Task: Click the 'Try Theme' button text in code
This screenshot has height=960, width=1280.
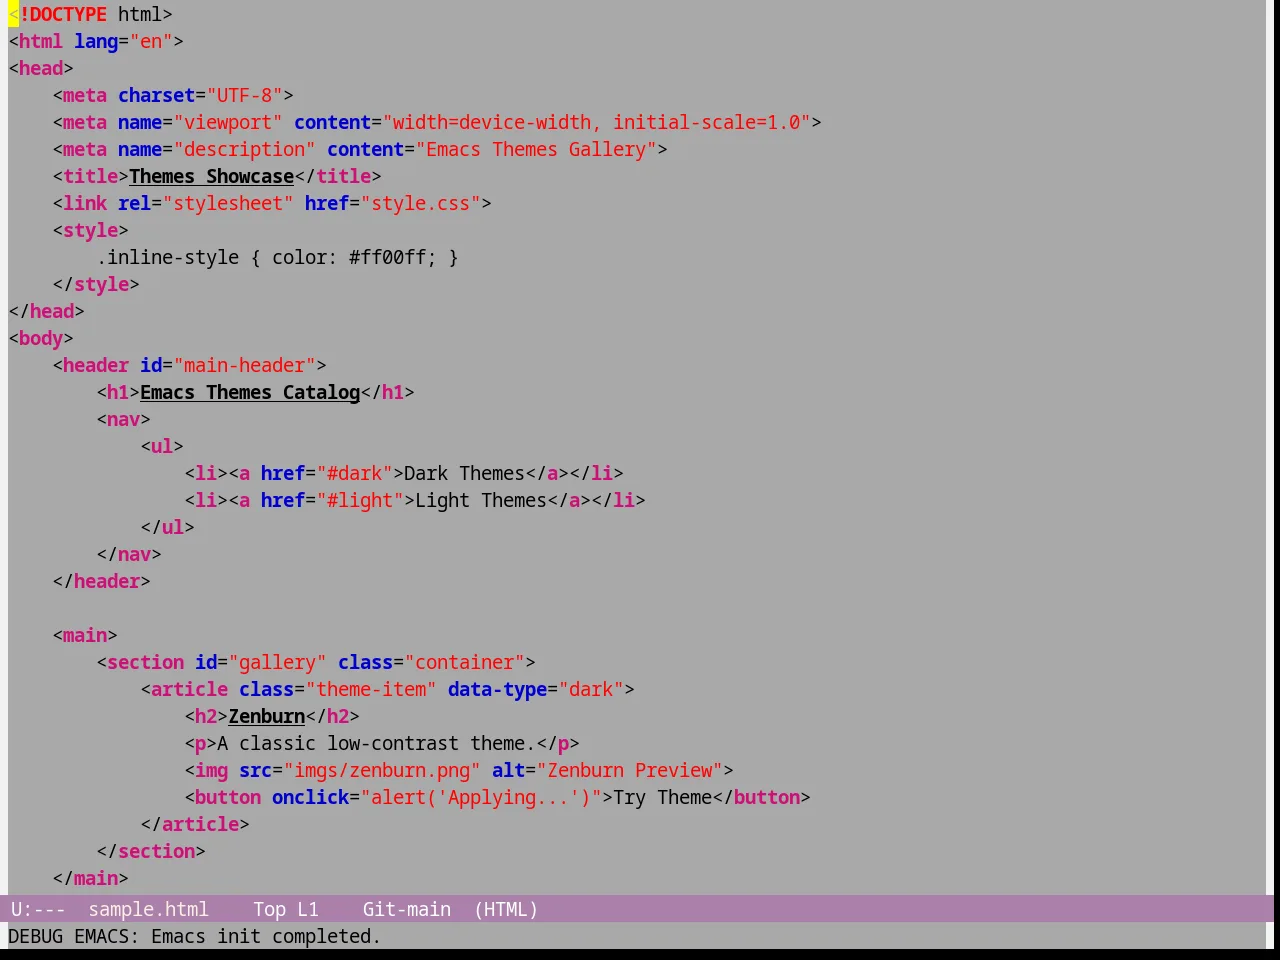Action: coord(662,797)
